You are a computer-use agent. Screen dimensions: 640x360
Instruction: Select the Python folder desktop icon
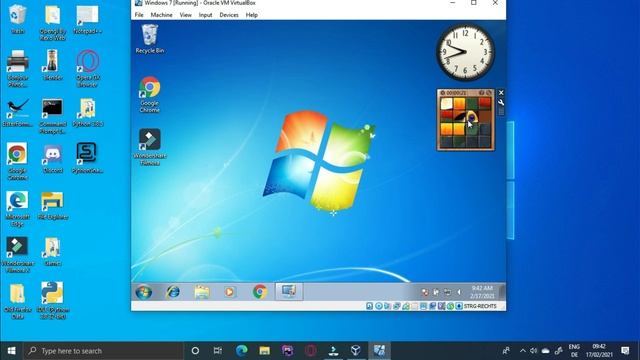pyautogui.click(x=87, y=113)
